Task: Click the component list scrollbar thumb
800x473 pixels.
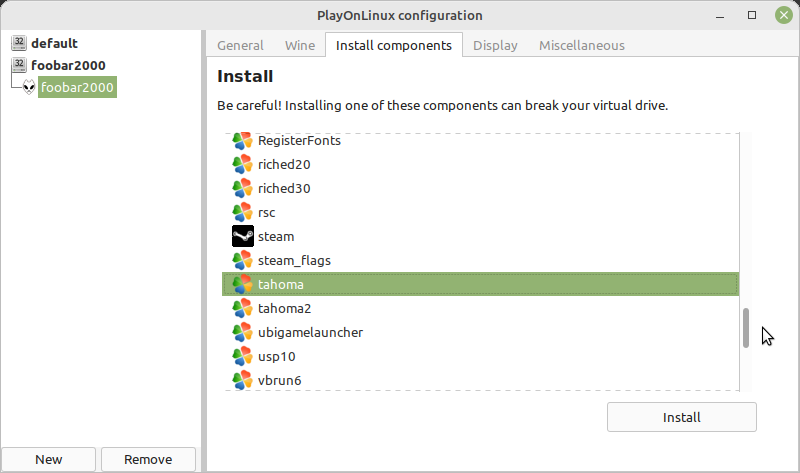Action: (x=746, y=328)
